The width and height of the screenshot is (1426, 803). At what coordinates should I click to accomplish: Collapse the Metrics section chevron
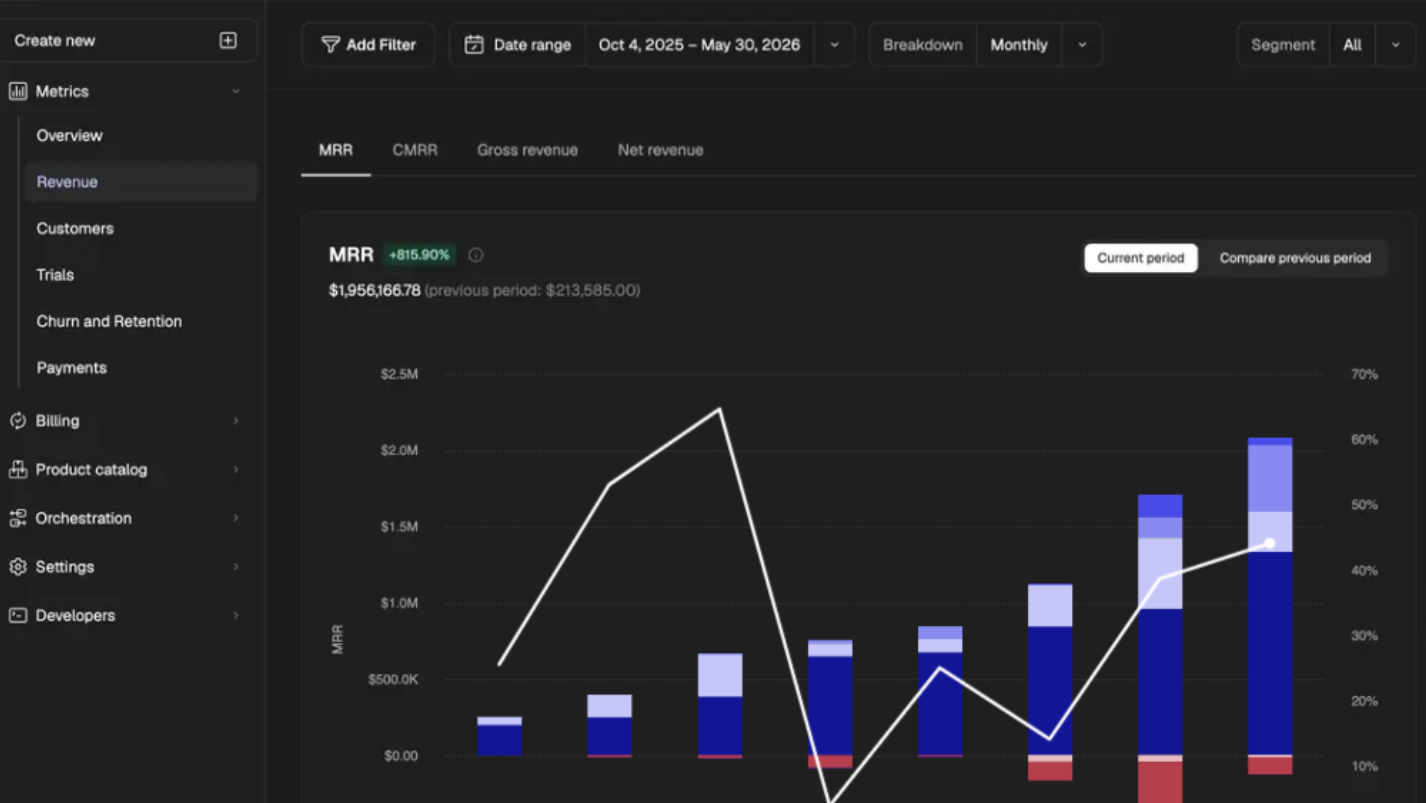point(236,91)
